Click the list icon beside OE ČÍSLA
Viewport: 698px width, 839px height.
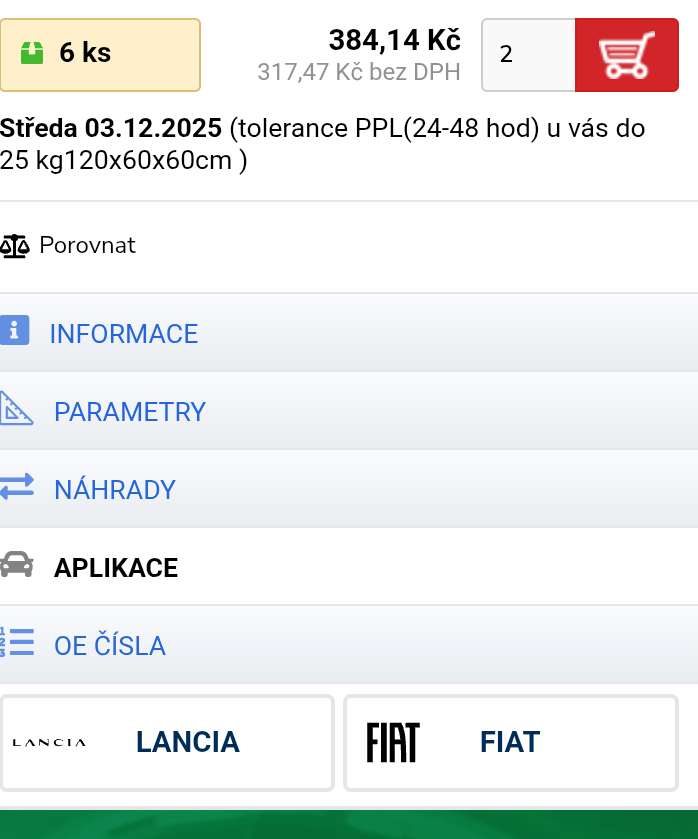15,643
